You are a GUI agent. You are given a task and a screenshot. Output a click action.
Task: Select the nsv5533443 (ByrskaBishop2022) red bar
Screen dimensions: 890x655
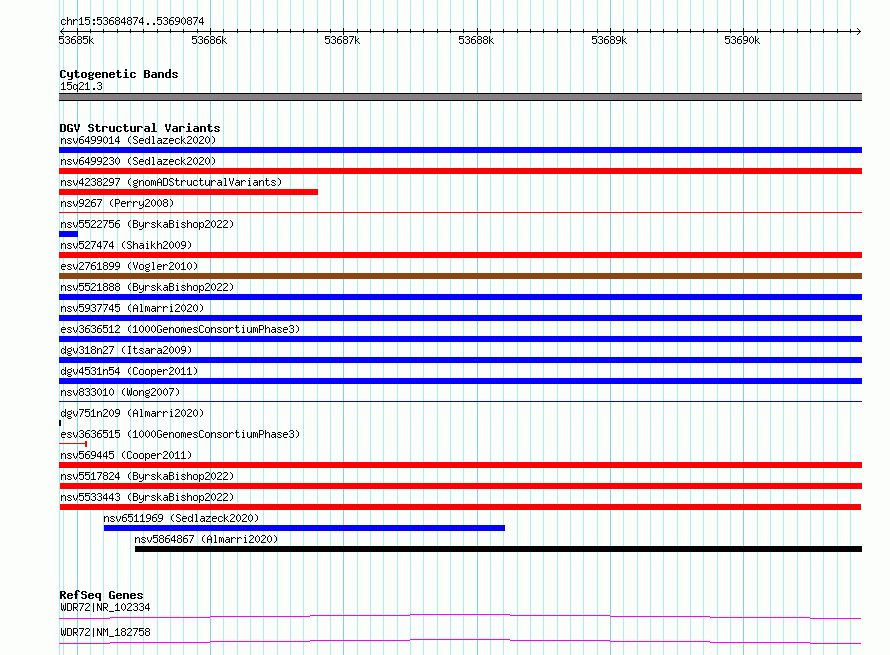pos(460,507)
